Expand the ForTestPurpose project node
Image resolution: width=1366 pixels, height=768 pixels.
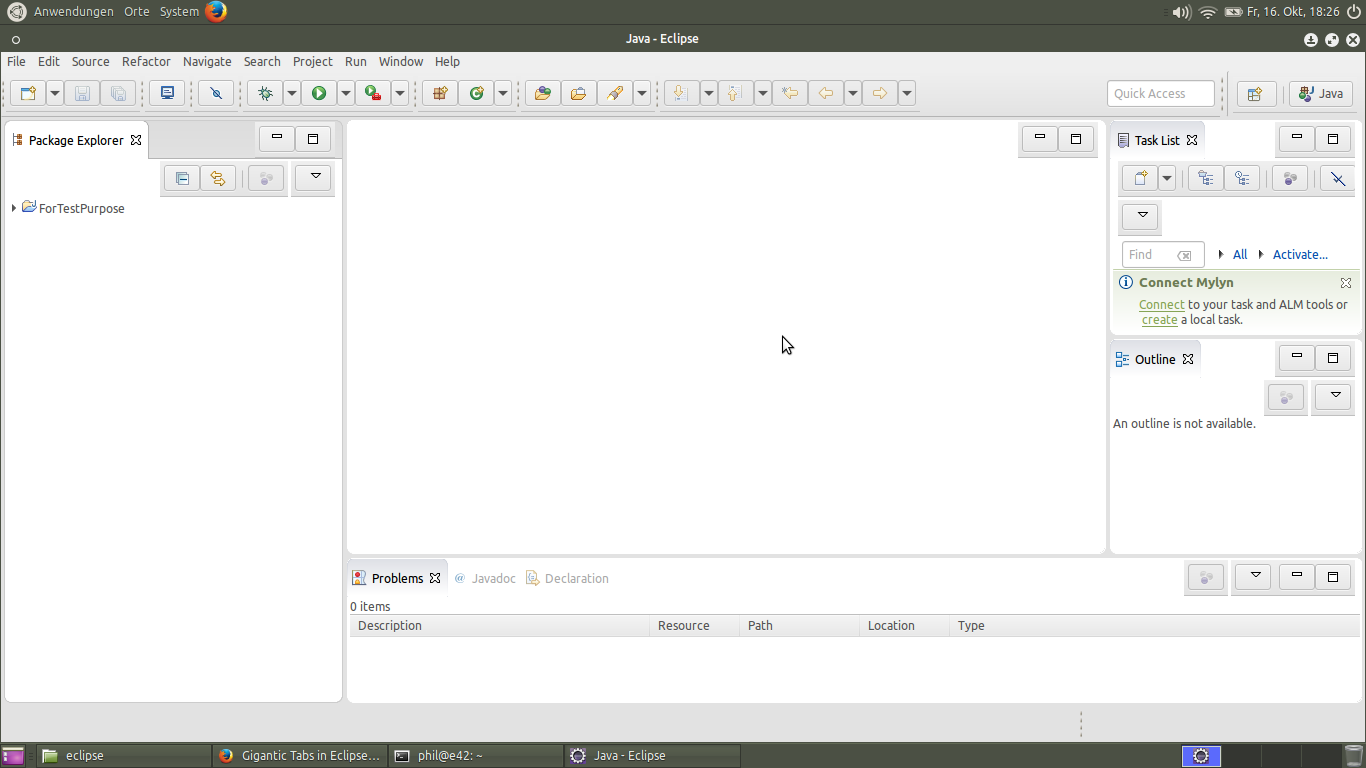[14, 208]
